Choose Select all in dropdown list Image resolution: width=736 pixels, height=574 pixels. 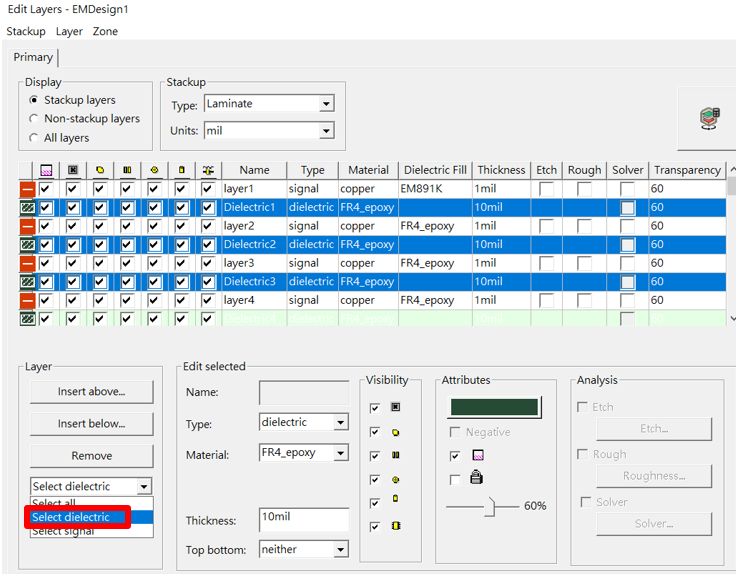(x=92, y=504)
